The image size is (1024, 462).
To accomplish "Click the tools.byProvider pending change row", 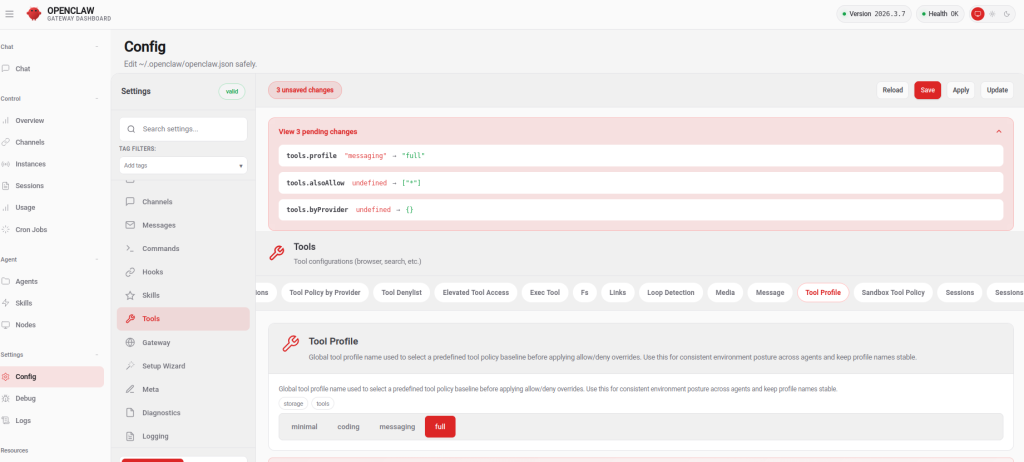I will pyautogui.click(x=641, y=210).
